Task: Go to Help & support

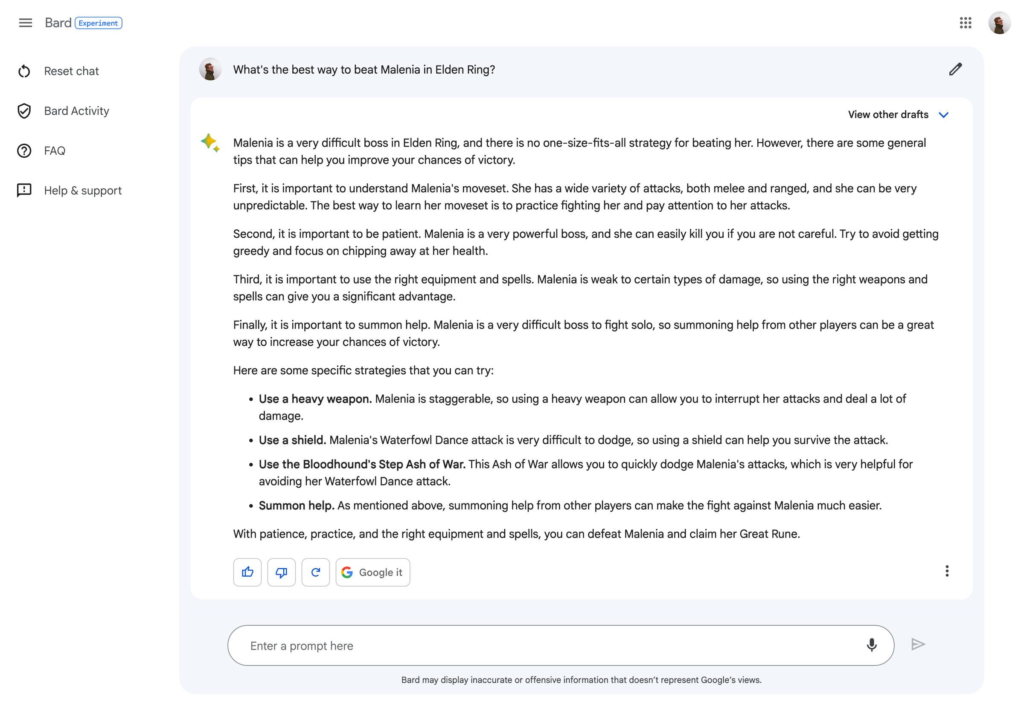Action: [x=82, y=191]
